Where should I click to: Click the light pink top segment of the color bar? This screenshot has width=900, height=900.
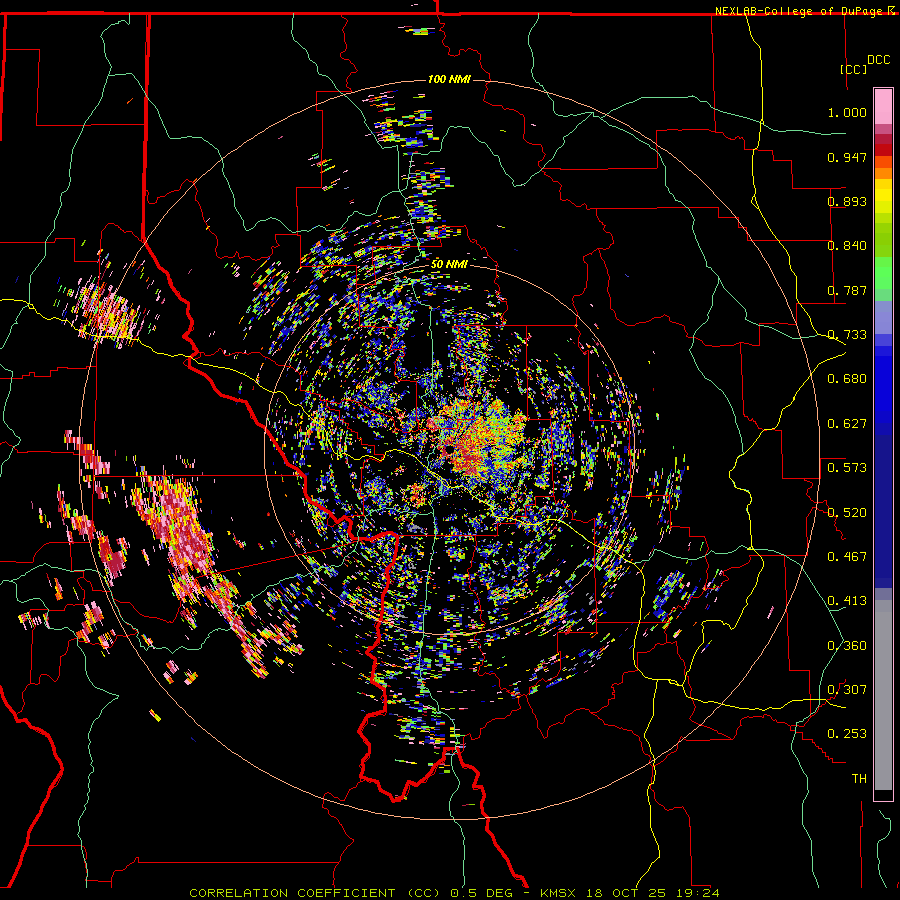(883, 106)
